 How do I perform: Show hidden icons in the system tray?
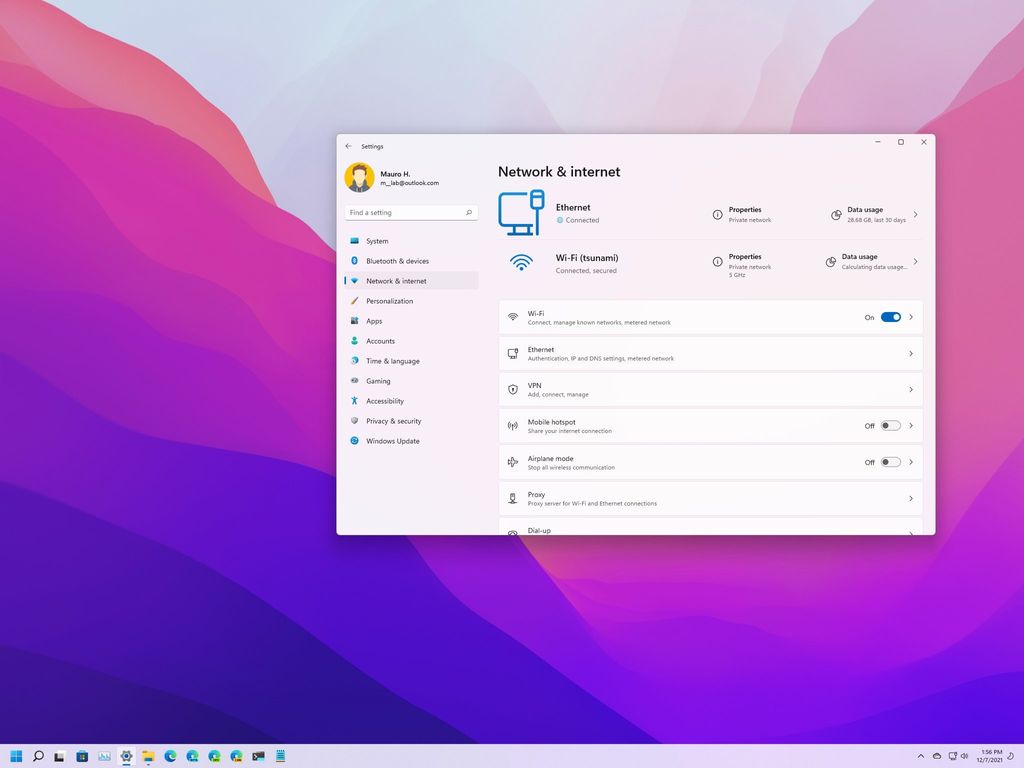pyautogui.click(x=920, y=757)
